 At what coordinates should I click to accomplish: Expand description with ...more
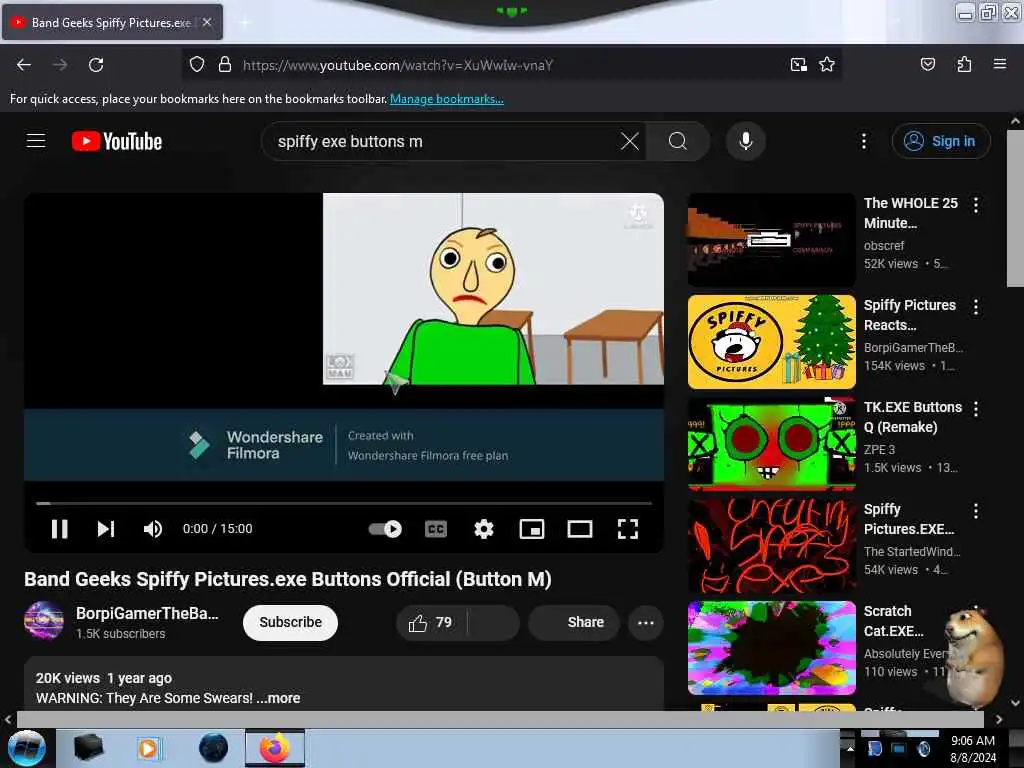coord(278,698)
